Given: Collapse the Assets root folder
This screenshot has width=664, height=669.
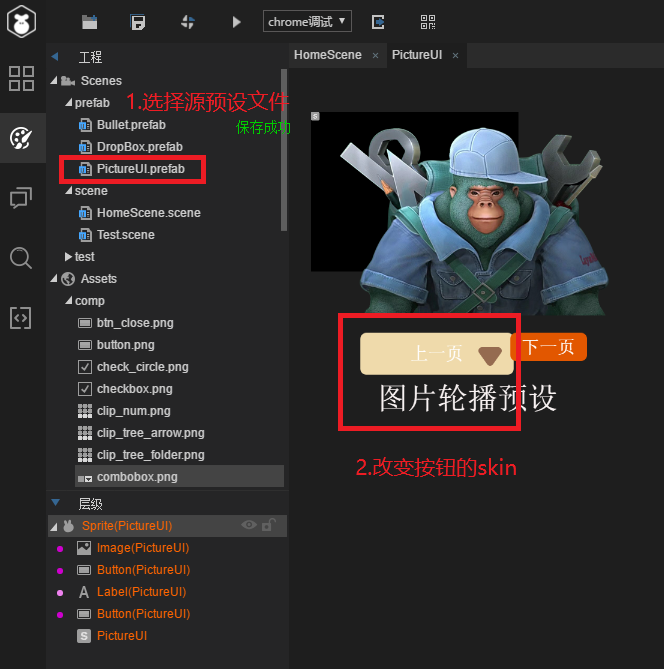Looking at the screenshot, I should click(54, 278).
